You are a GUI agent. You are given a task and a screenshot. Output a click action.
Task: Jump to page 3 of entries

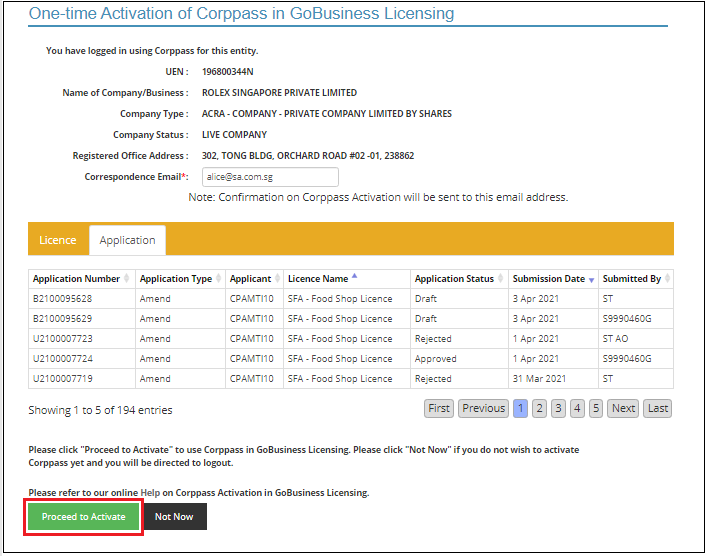pyautogui.click(x=558, y=408)
